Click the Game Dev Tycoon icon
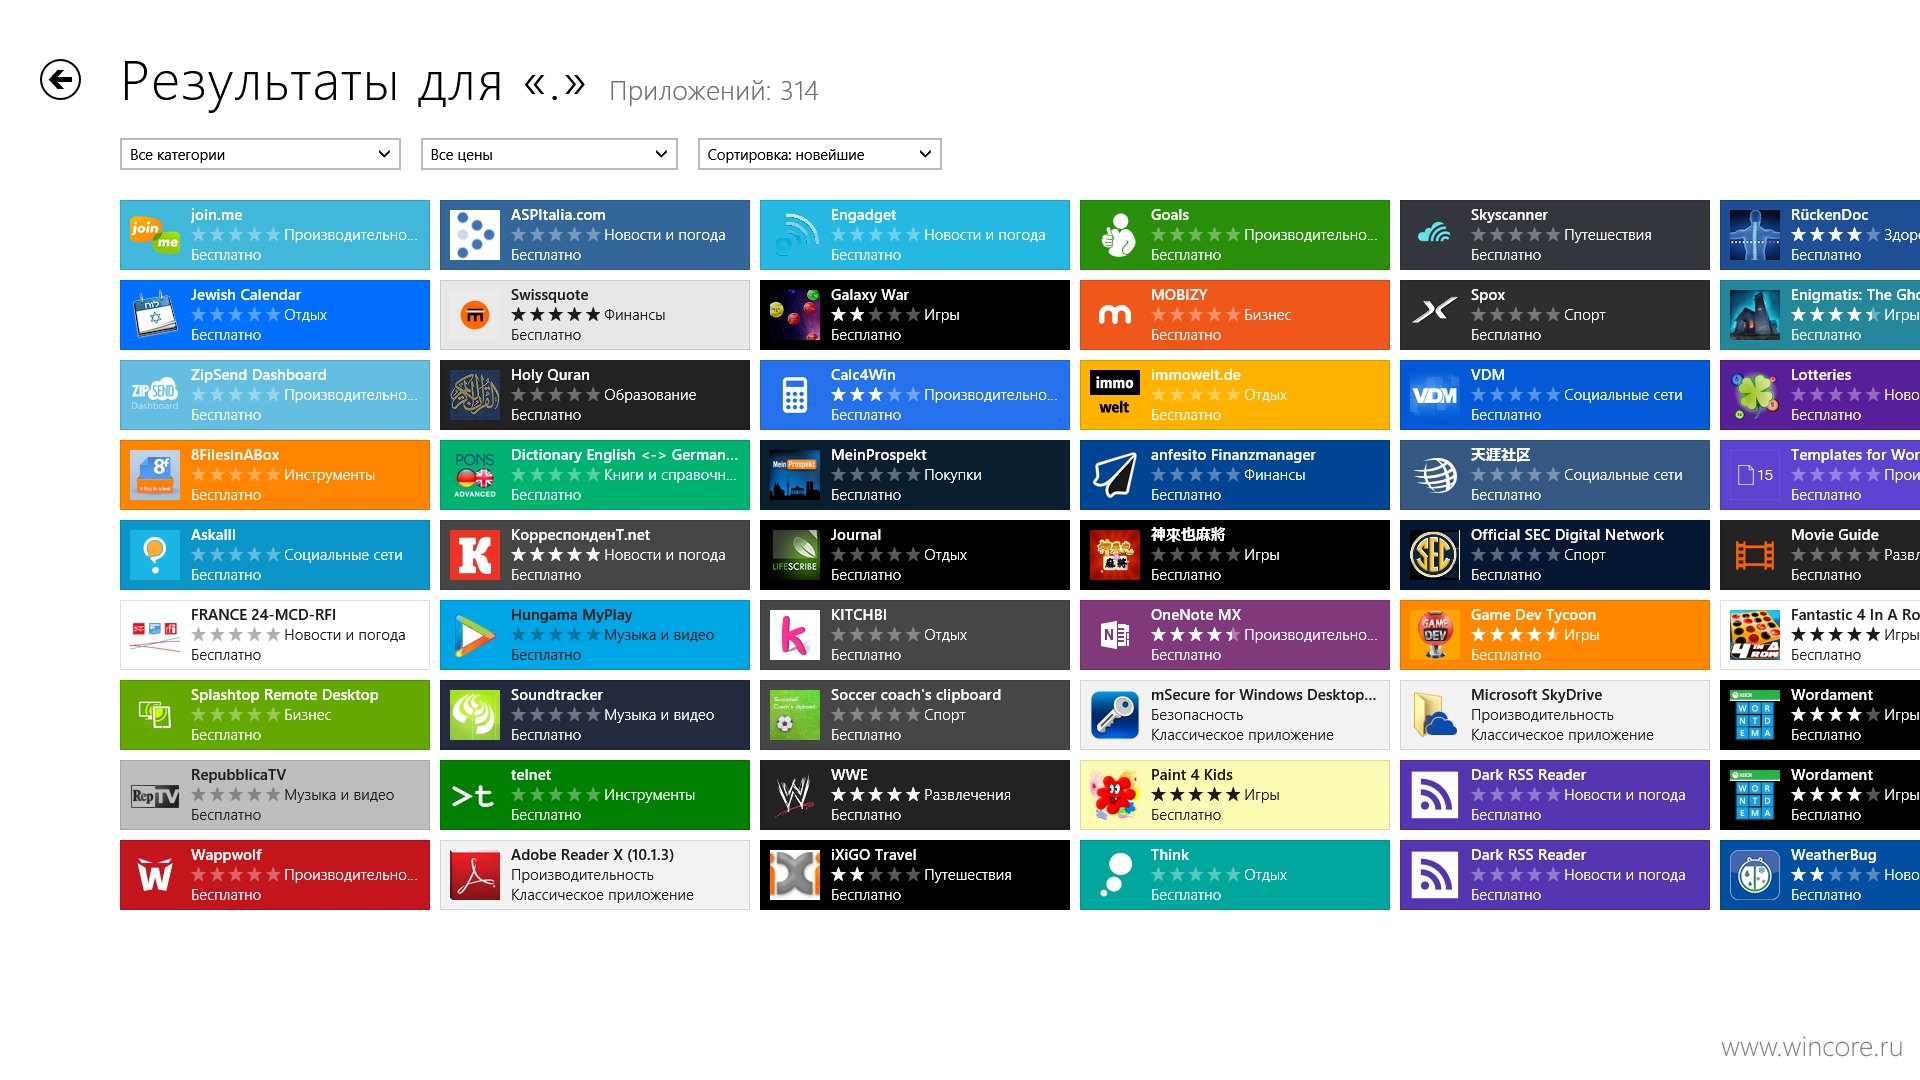Viewport: 1920px width, 1080px height. click(1435, 635)
